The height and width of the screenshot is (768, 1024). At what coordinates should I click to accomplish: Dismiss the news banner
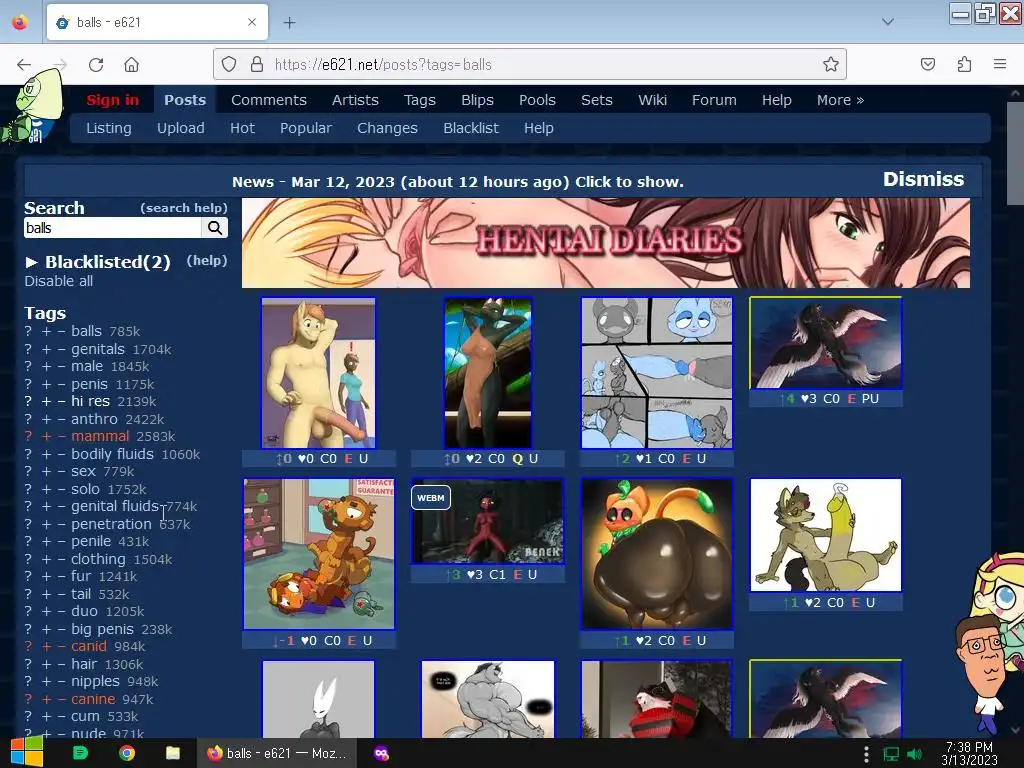click(923, 179)
